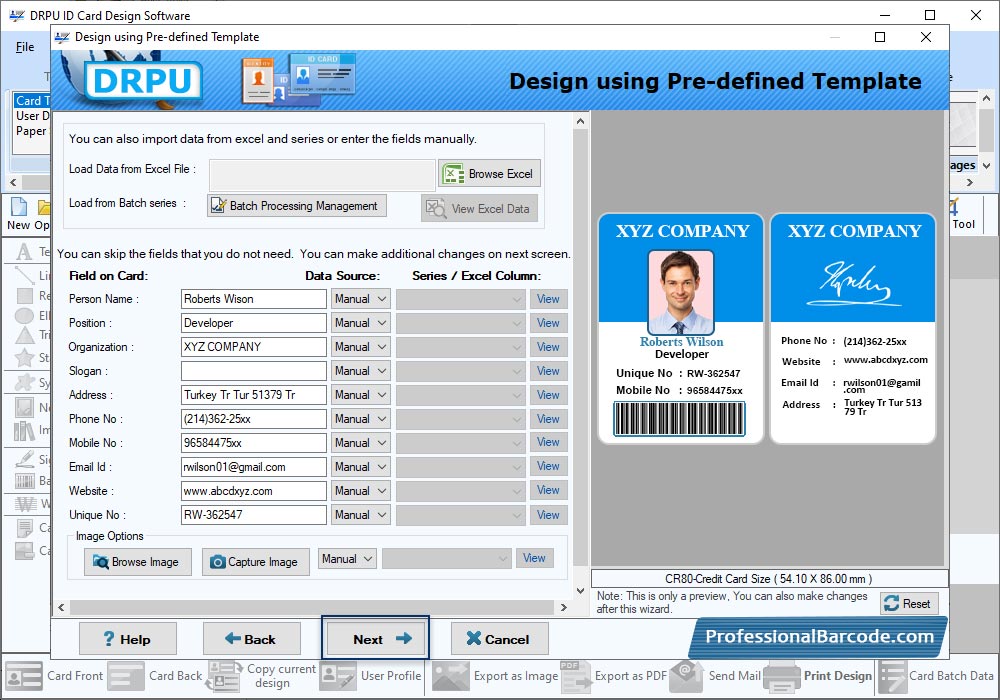Click Phone No input field
1000x700 pixels.
[253, 419]
